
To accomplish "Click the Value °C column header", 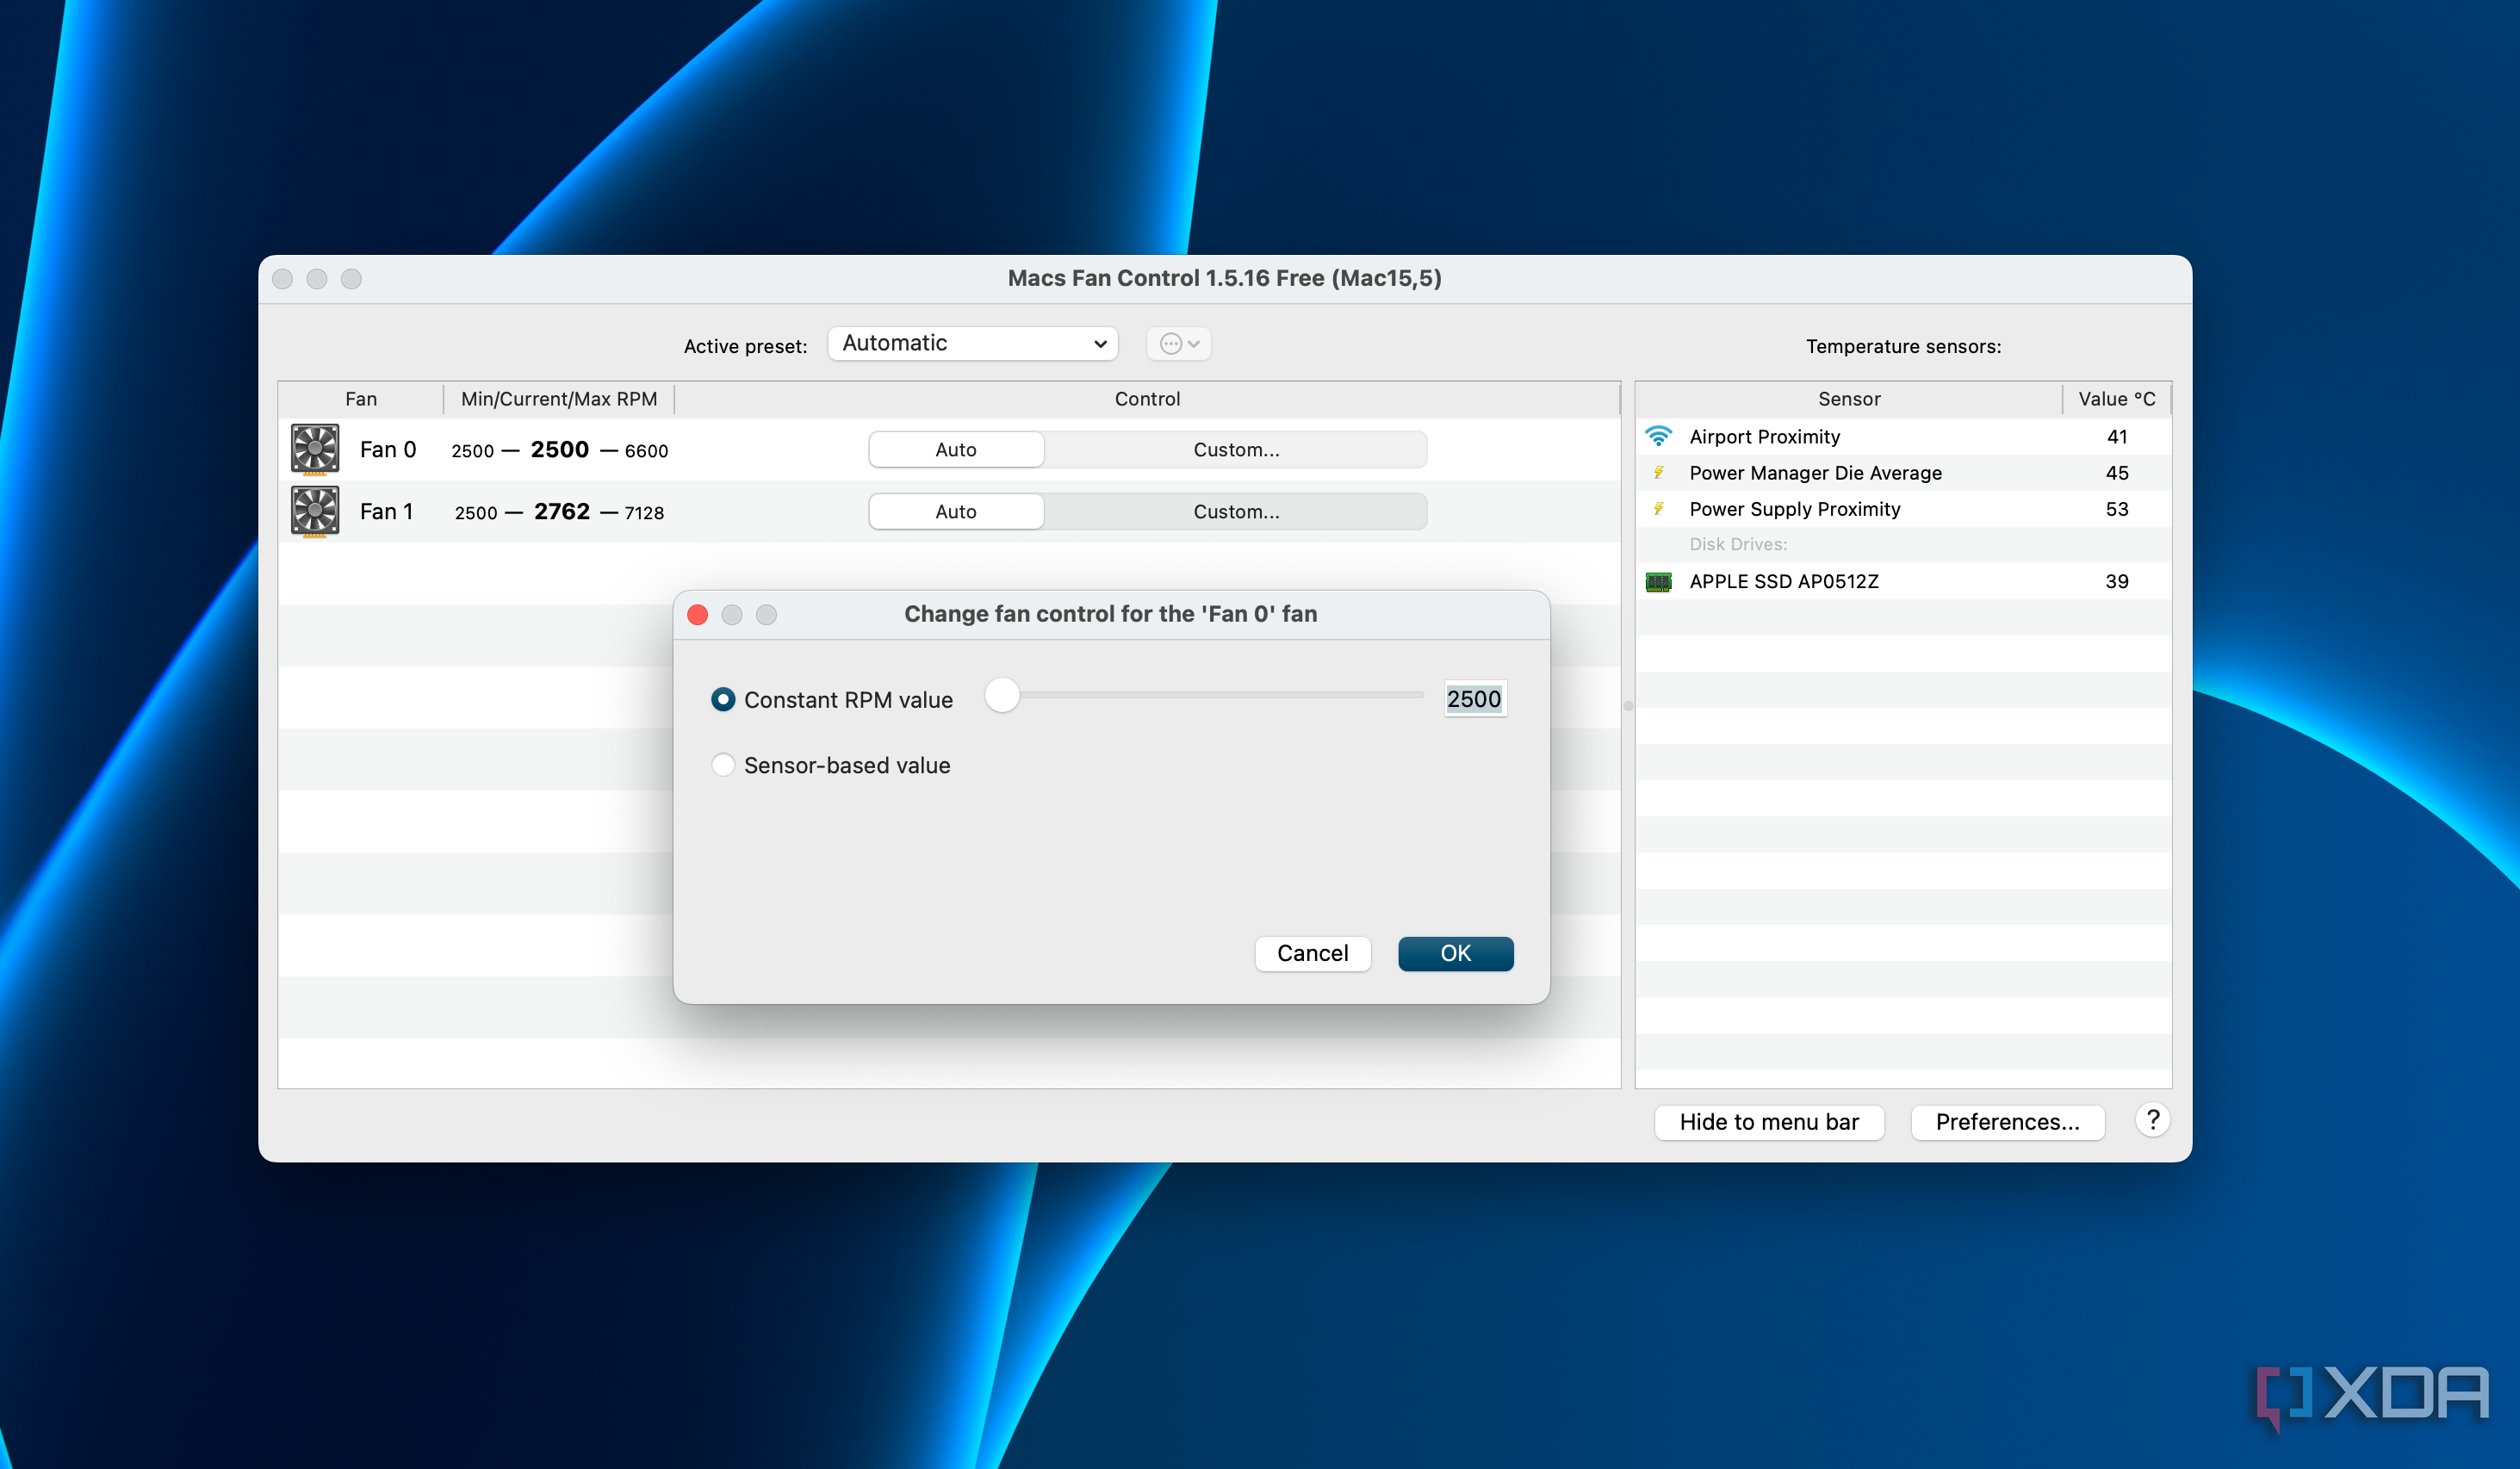I will coord(2116,399).
